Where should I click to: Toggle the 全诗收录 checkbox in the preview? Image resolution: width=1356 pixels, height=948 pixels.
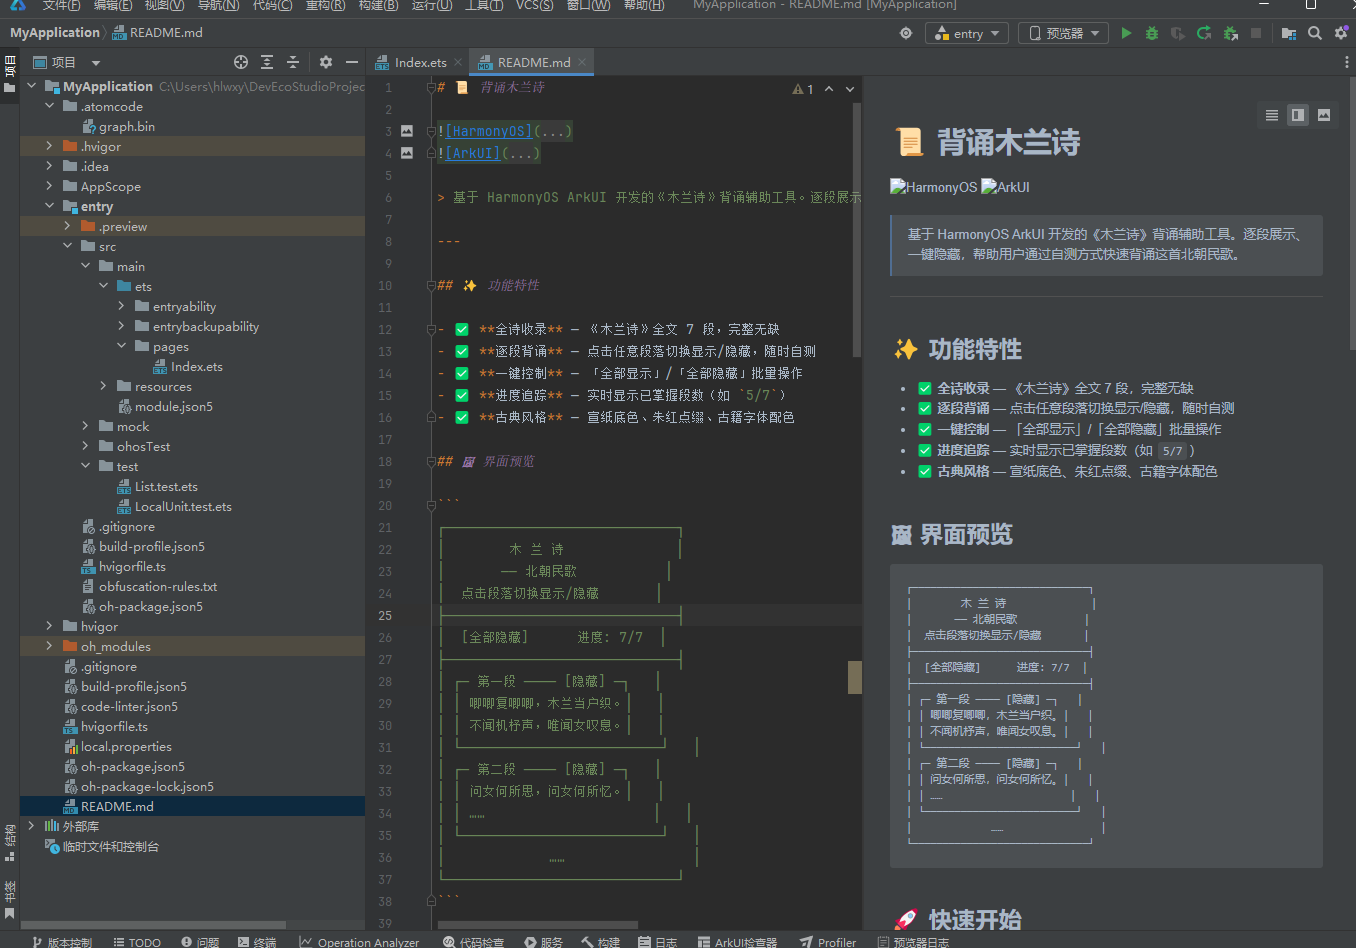click(x=925, y=388)
